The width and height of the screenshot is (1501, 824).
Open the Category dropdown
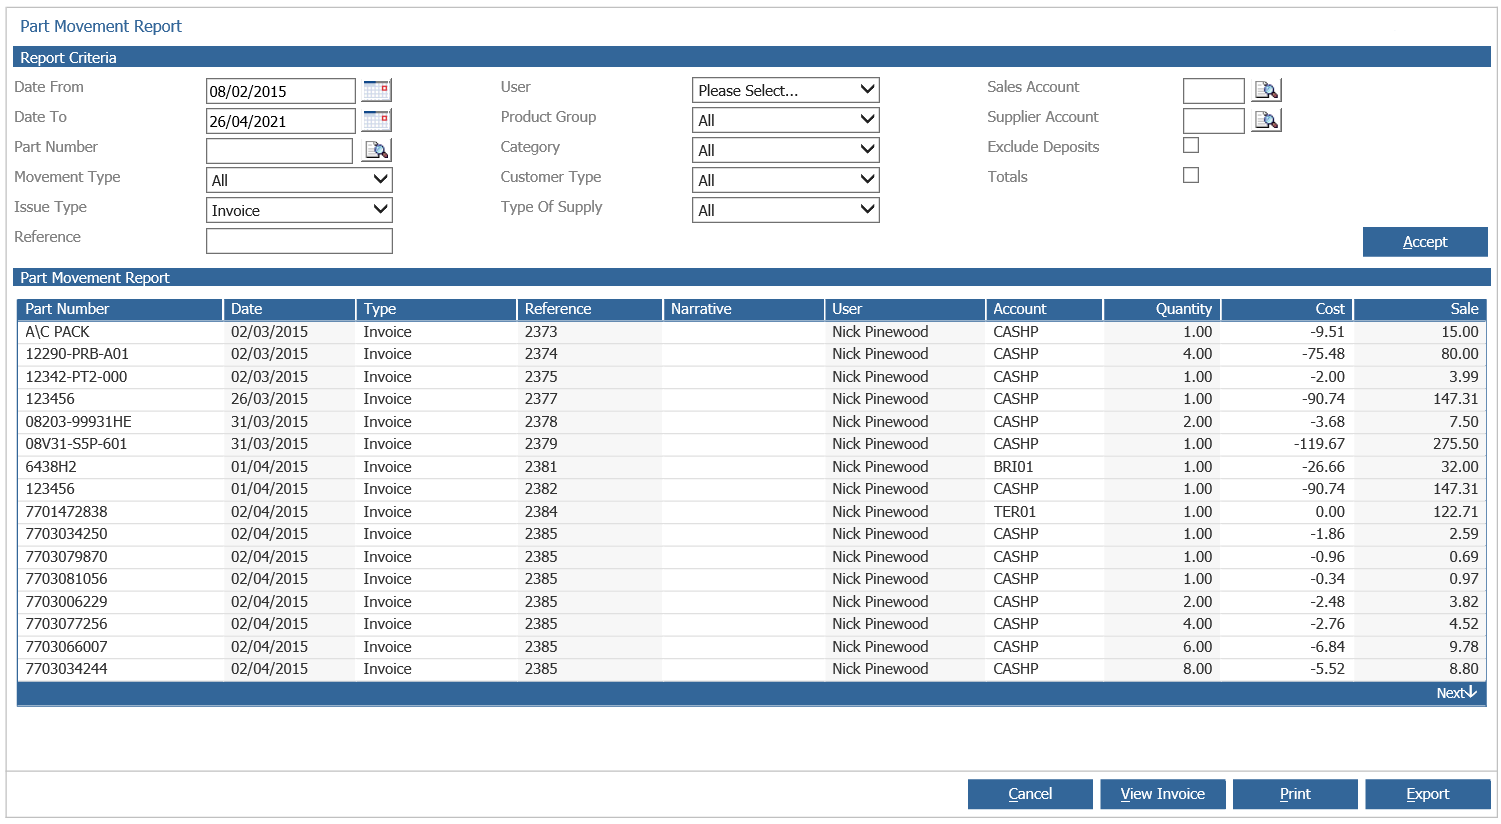[786, 150]
